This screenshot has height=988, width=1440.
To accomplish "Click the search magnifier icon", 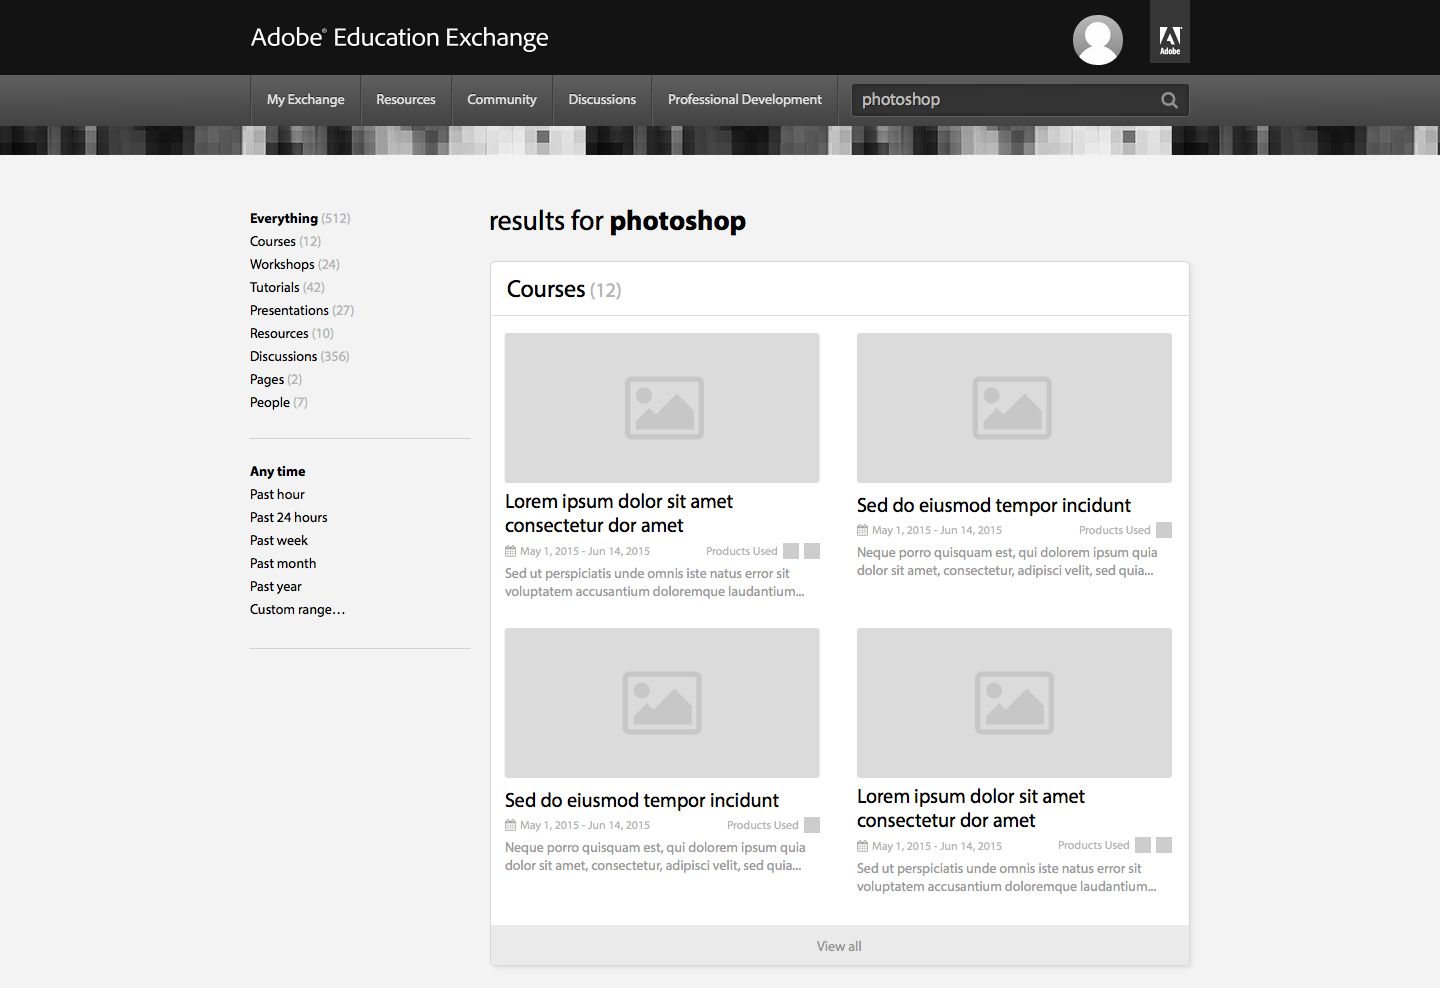I will (1169, 100).
